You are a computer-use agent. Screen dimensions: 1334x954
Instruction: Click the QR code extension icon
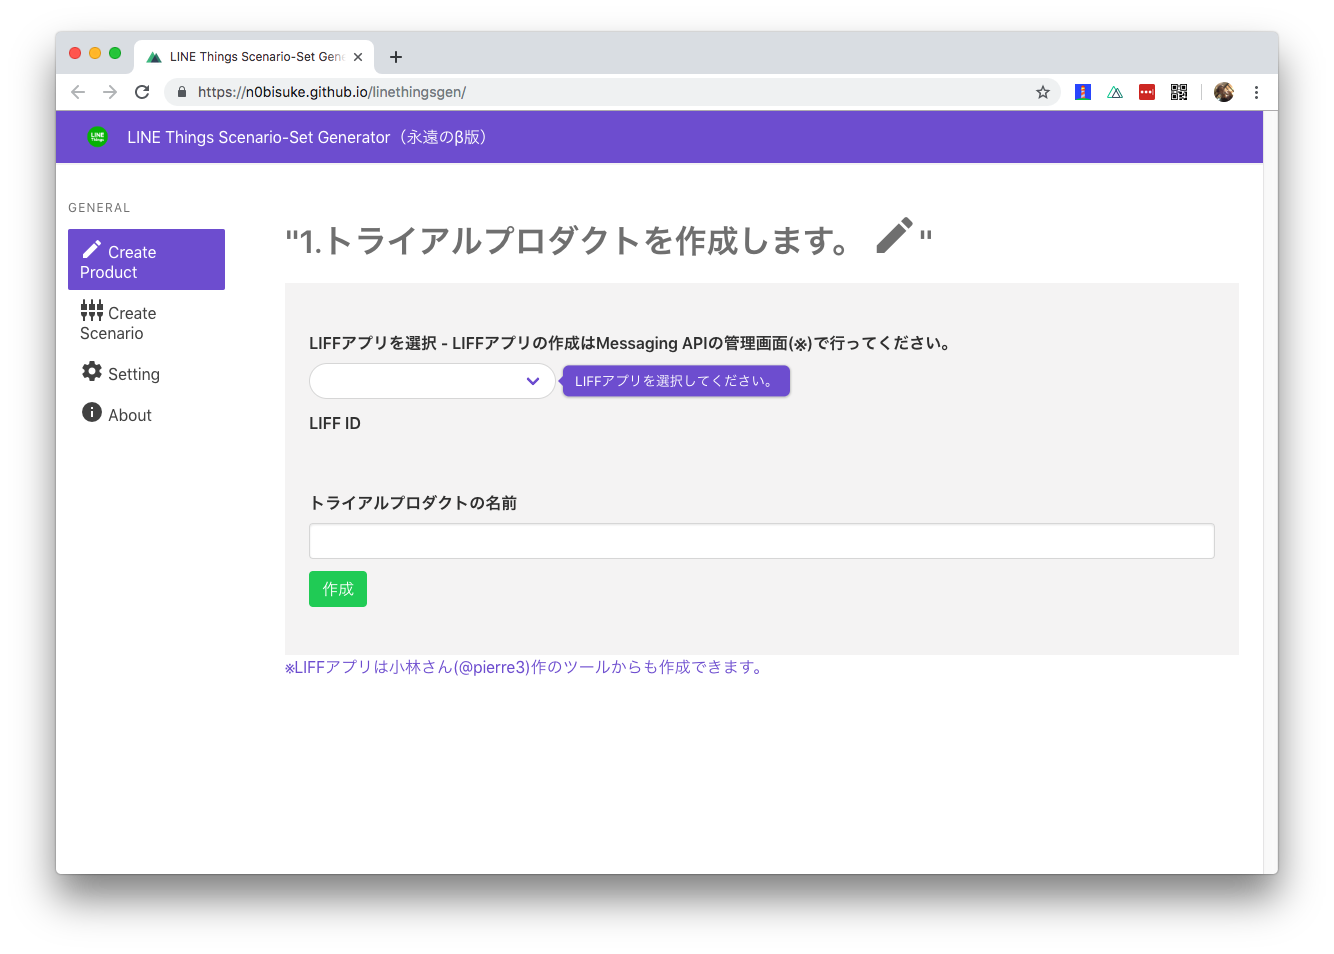pos(1179,92)
